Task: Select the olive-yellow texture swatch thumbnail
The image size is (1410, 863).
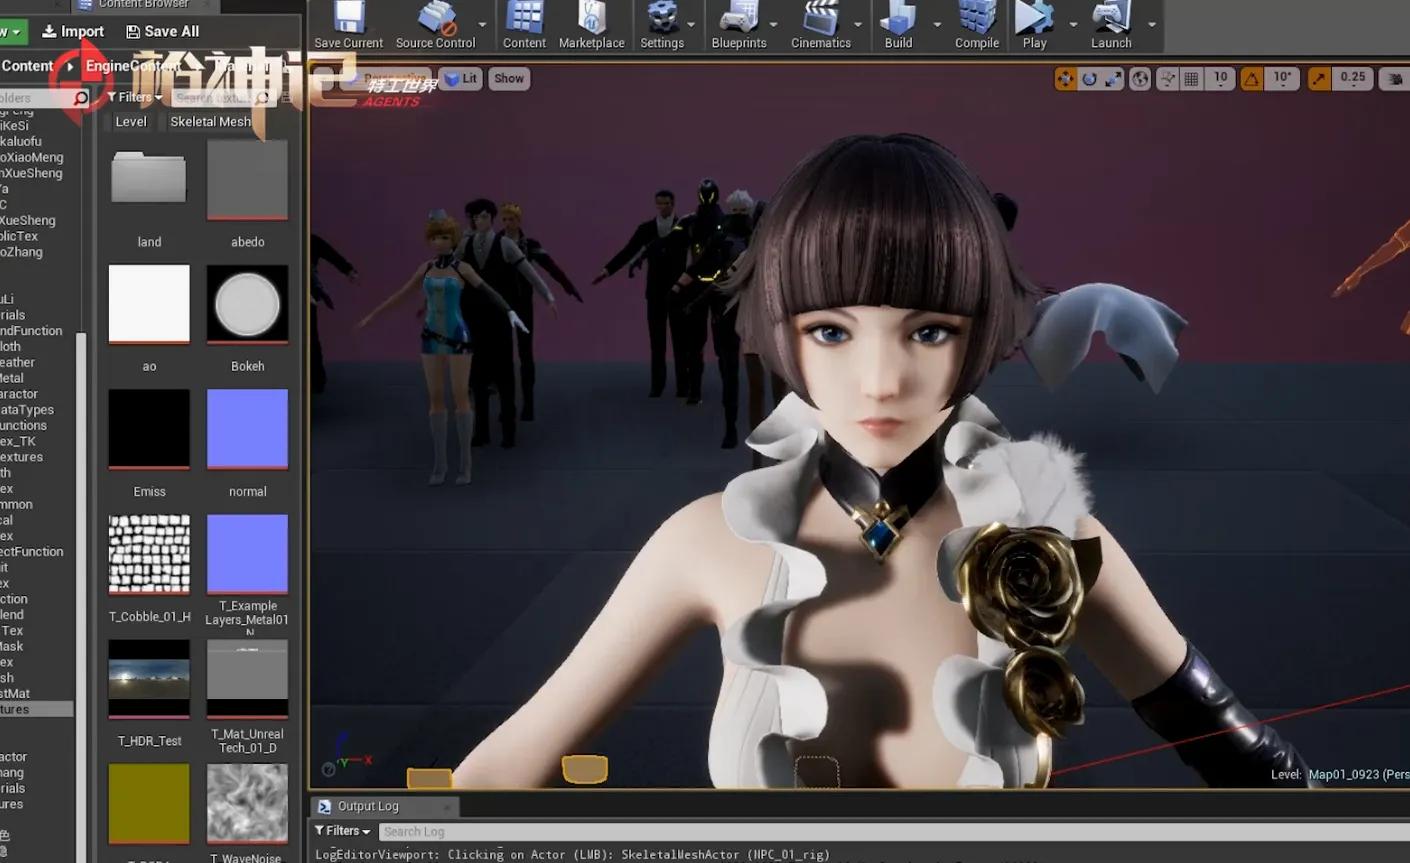Action: click(x=149, y=803)
